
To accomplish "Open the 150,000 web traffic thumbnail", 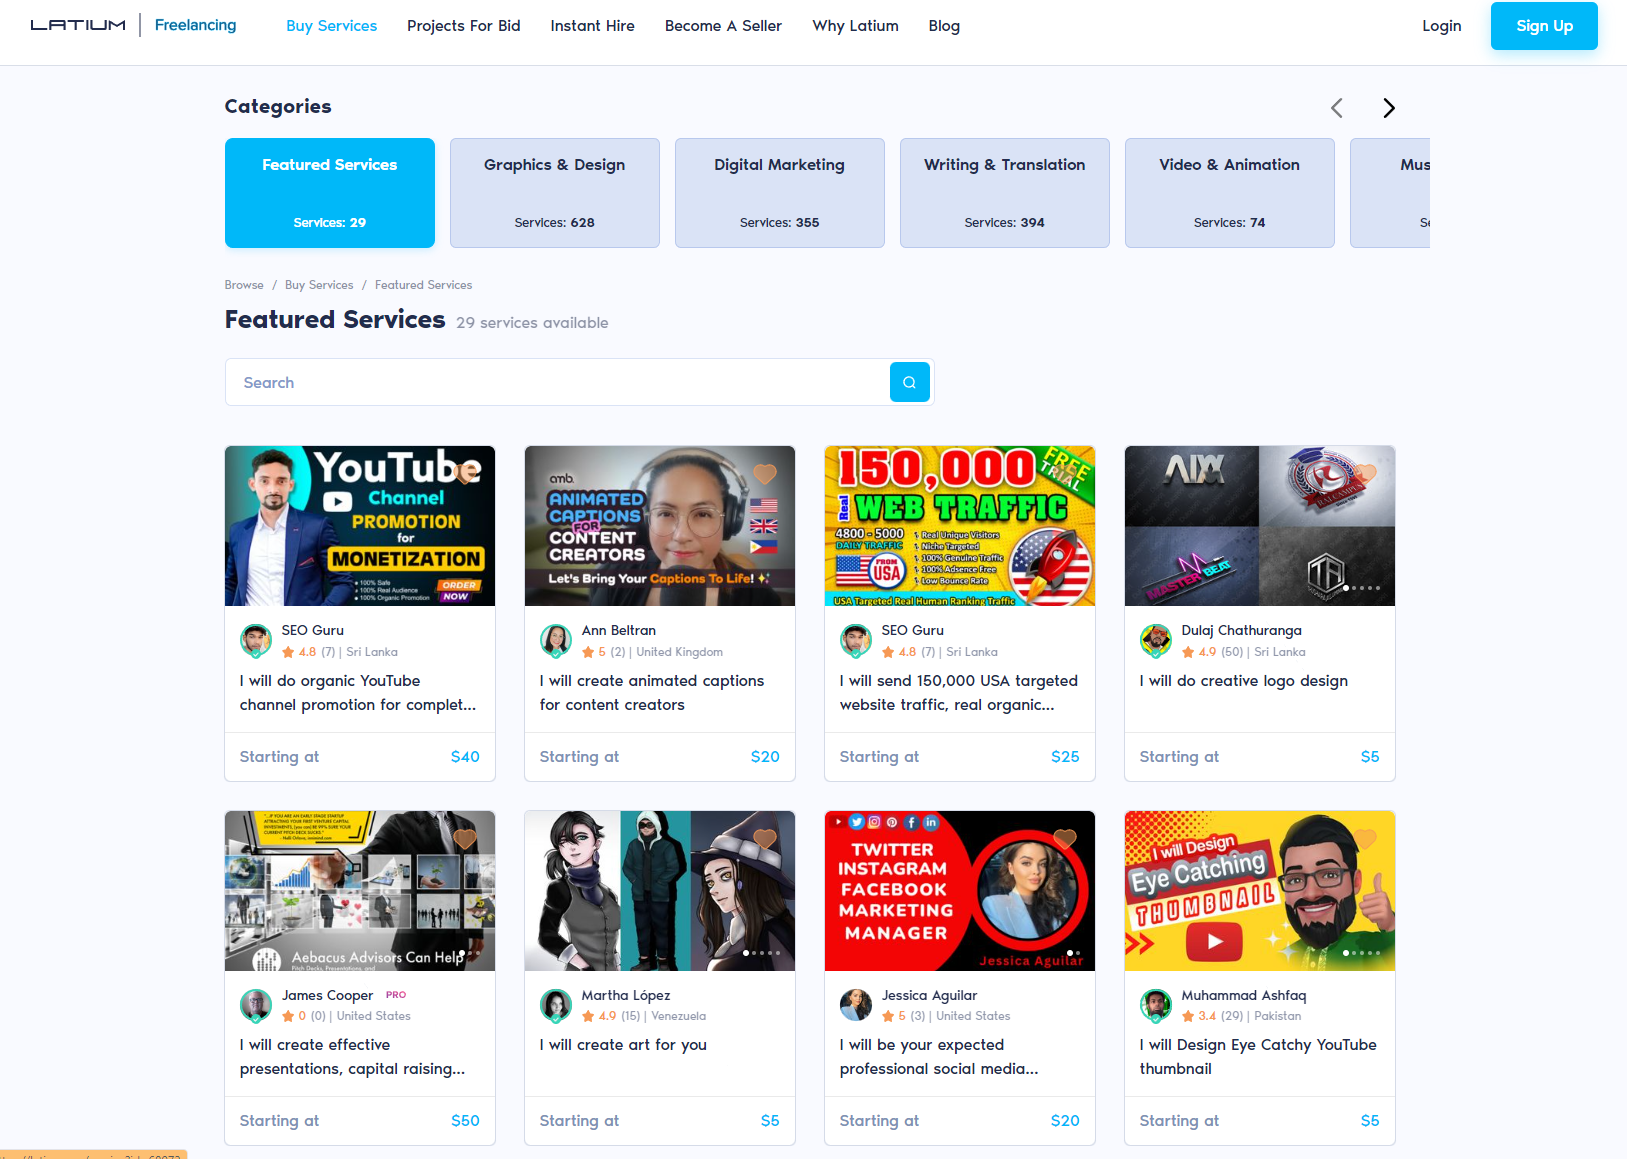I will [960, 526].
